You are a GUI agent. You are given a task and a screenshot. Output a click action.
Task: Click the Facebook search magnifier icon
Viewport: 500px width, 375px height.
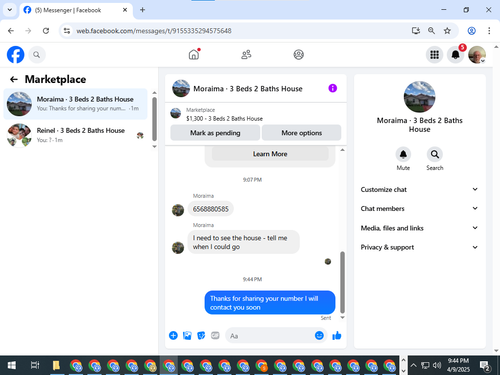(37, 55)
